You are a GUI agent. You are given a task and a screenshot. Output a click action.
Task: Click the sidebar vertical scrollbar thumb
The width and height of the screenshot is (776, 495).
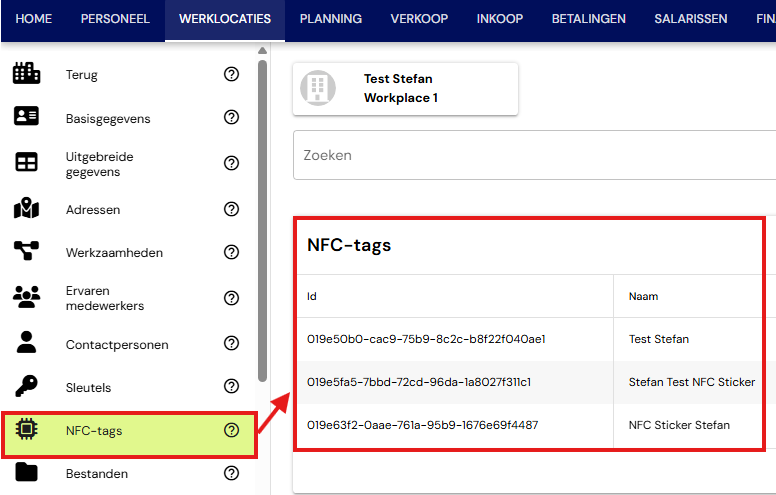[262, 221]
